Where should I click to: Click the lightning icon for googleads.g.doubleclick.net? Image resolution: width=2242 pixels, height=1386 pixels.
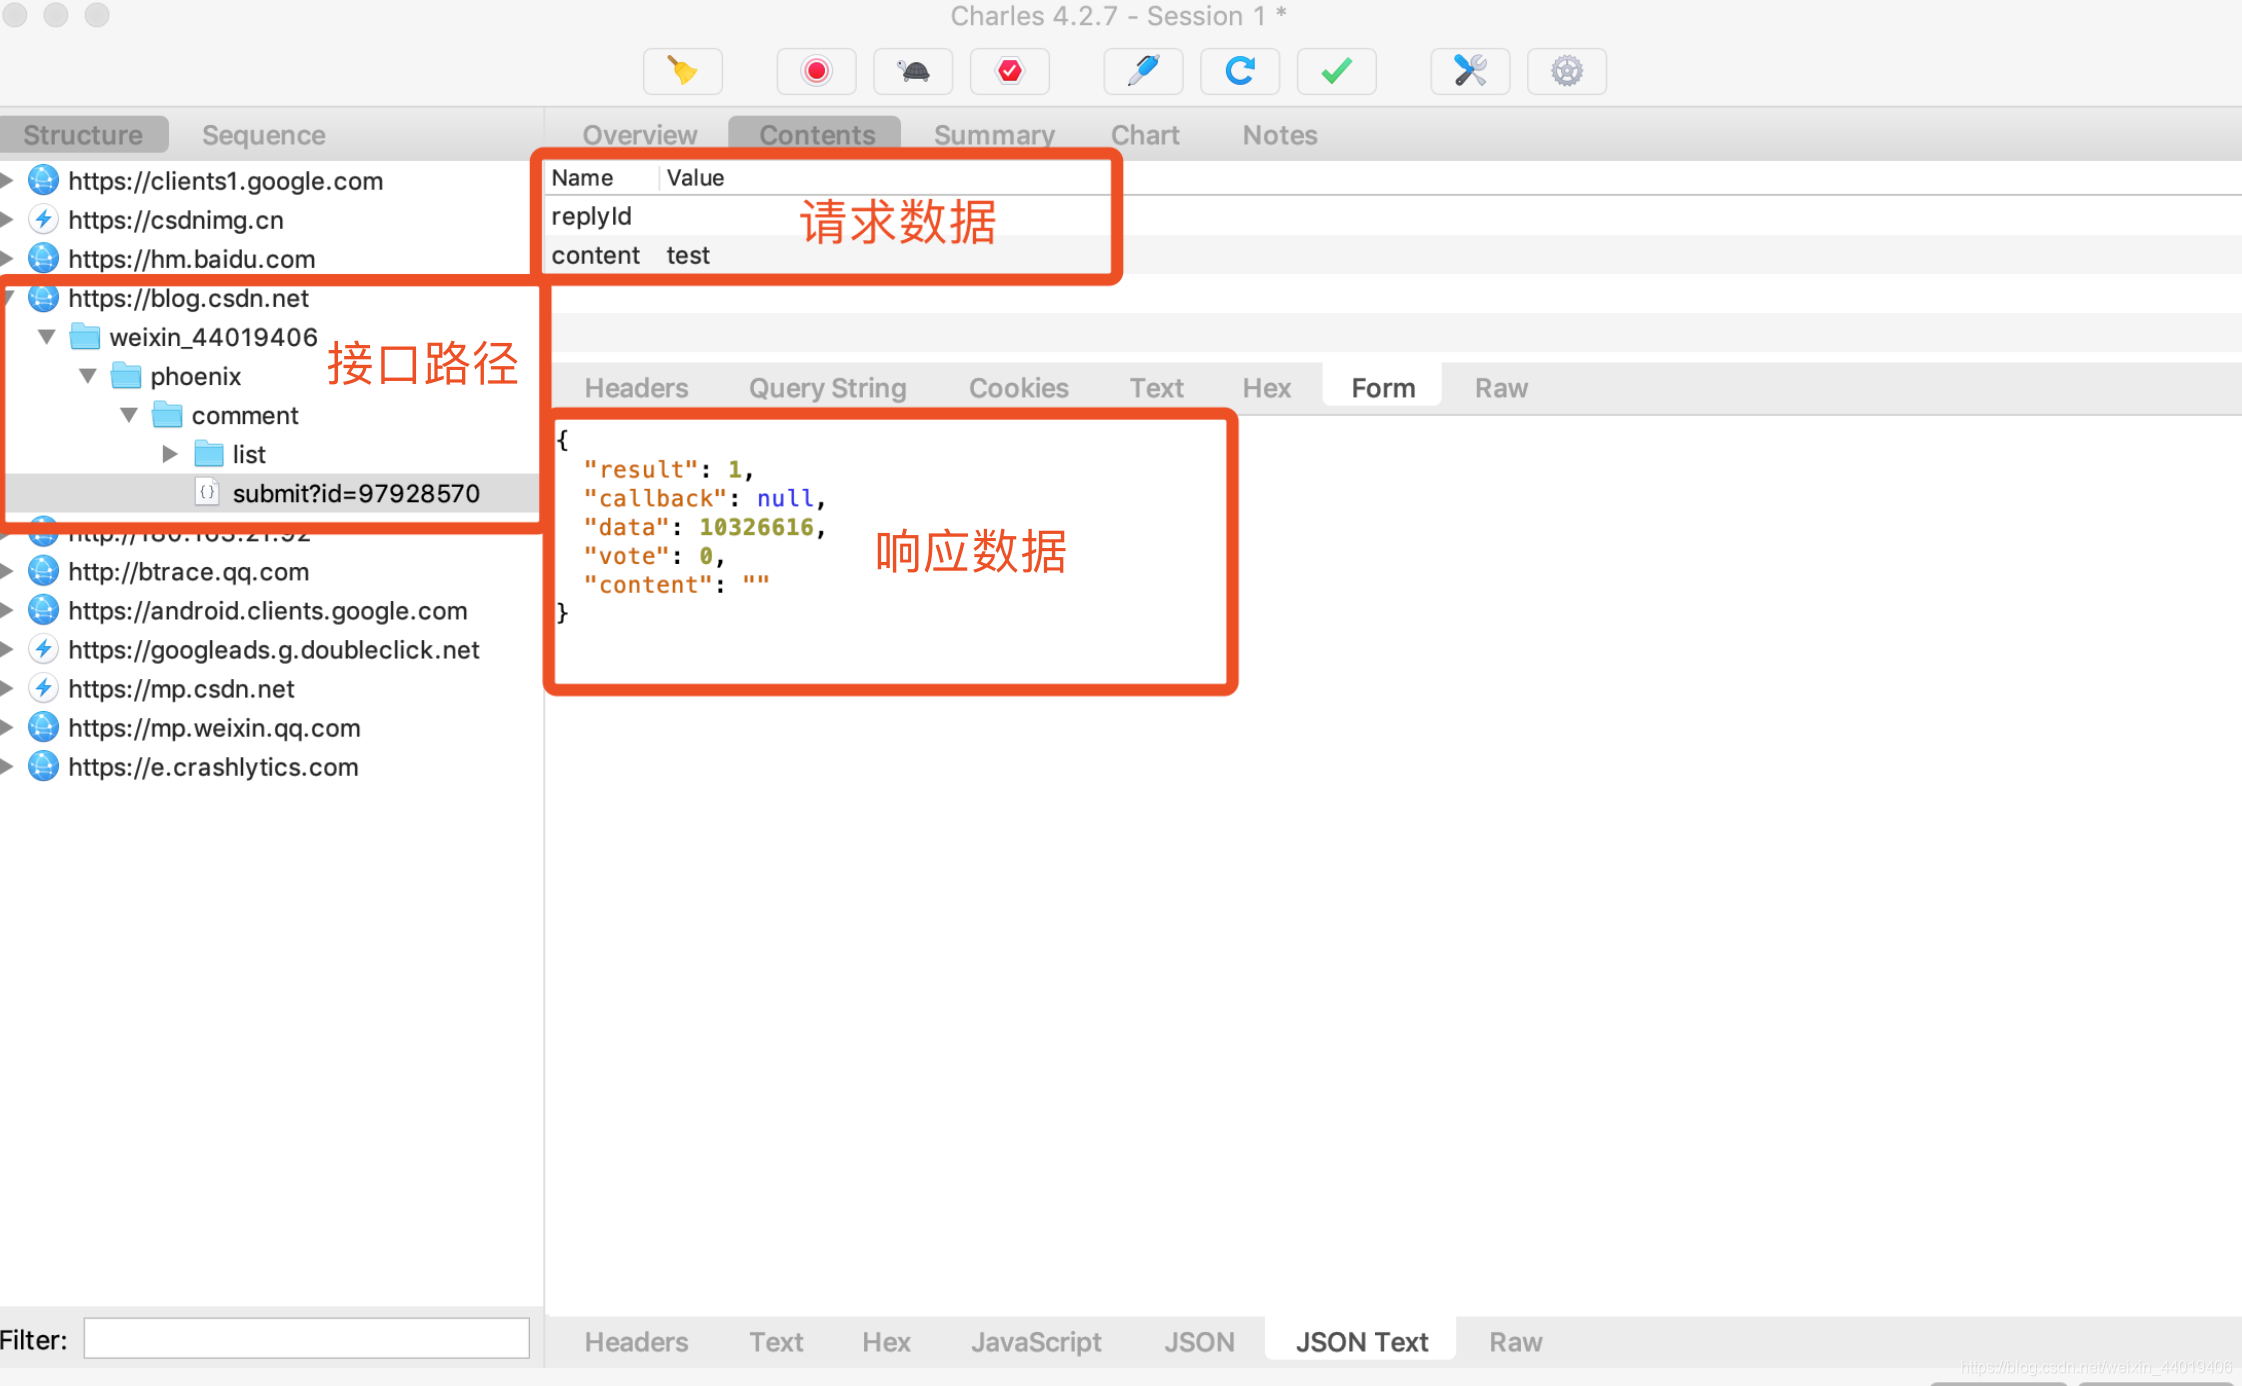pyautogui.click(x=43, y=650)
